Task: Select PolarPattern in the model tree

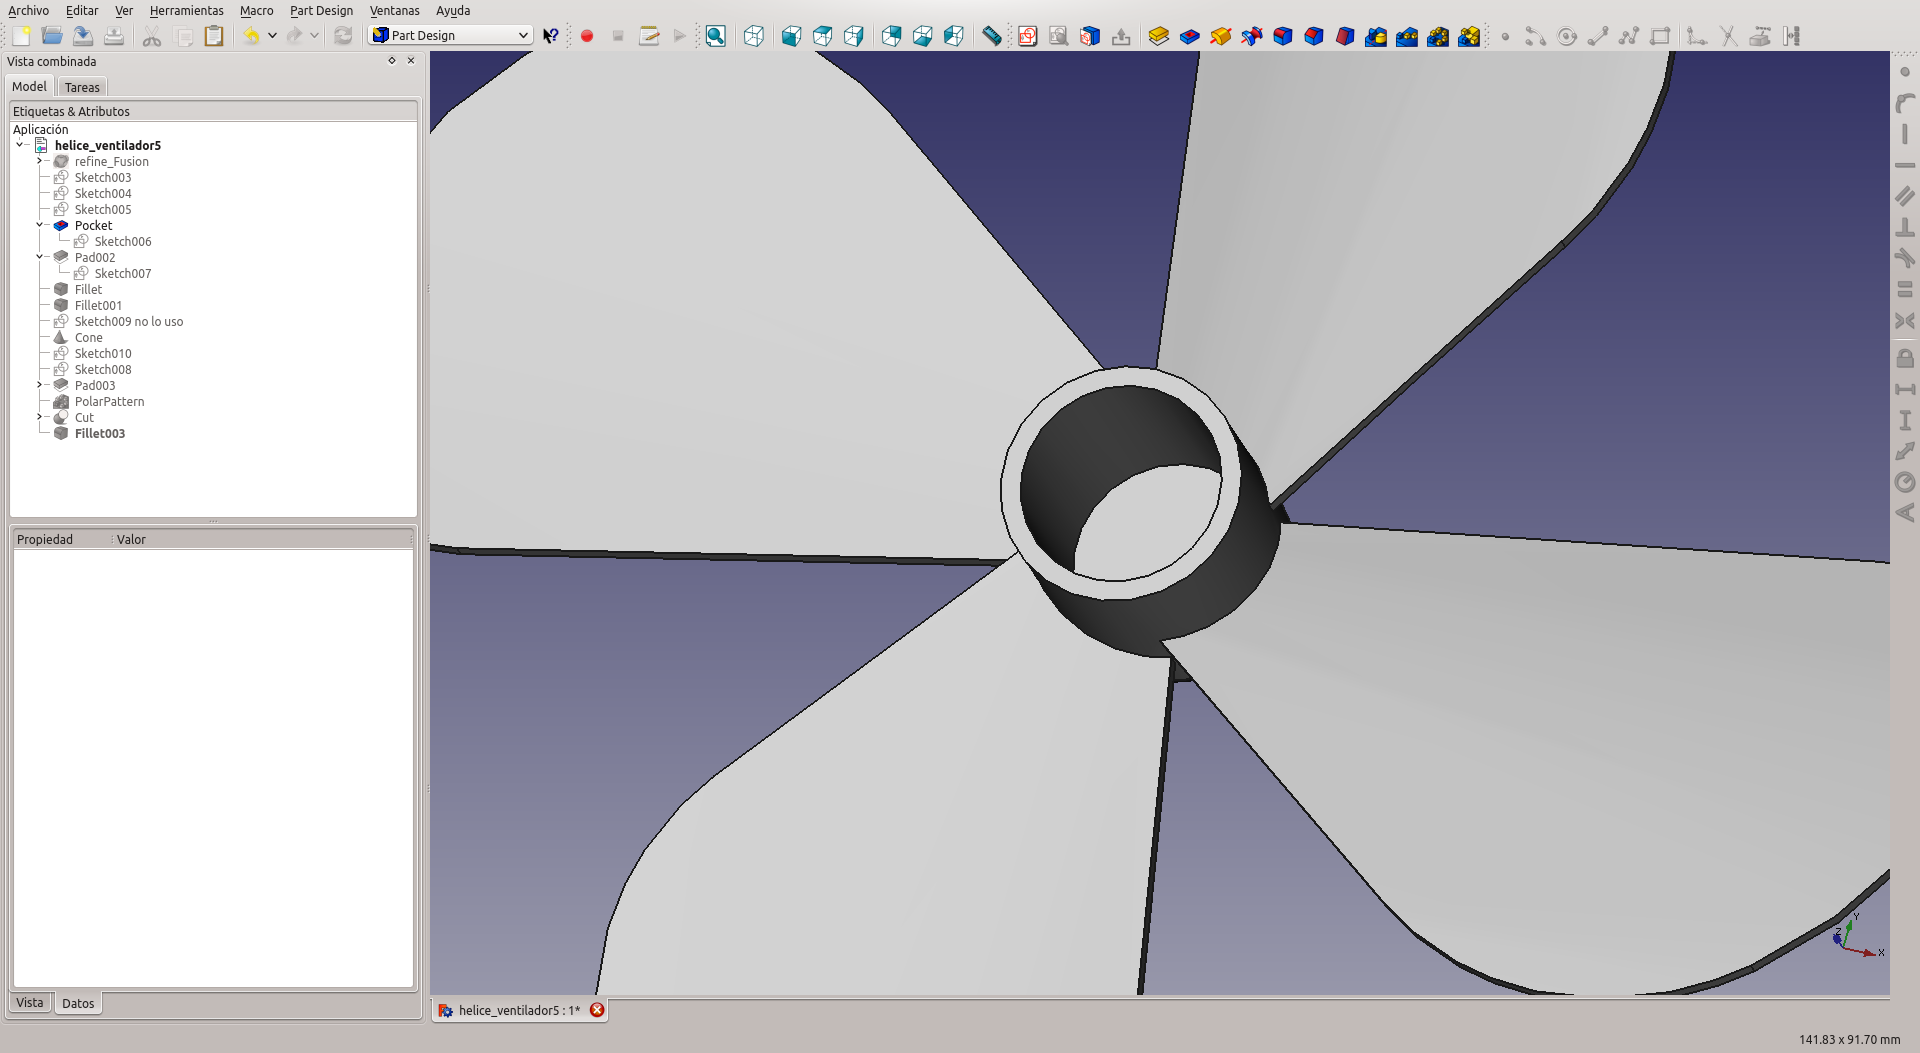Action: pyautogui.click(x=110, y=401)
